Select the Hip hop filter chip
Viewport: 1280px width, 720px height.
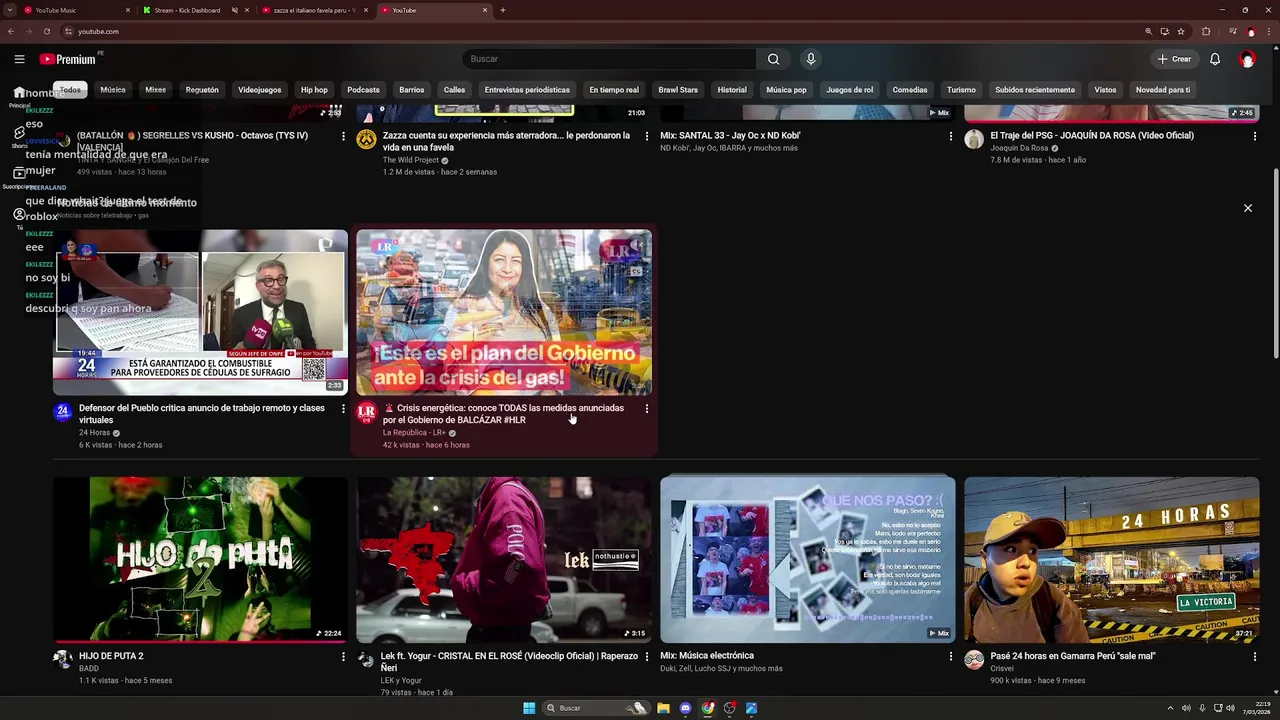[314, 90]
